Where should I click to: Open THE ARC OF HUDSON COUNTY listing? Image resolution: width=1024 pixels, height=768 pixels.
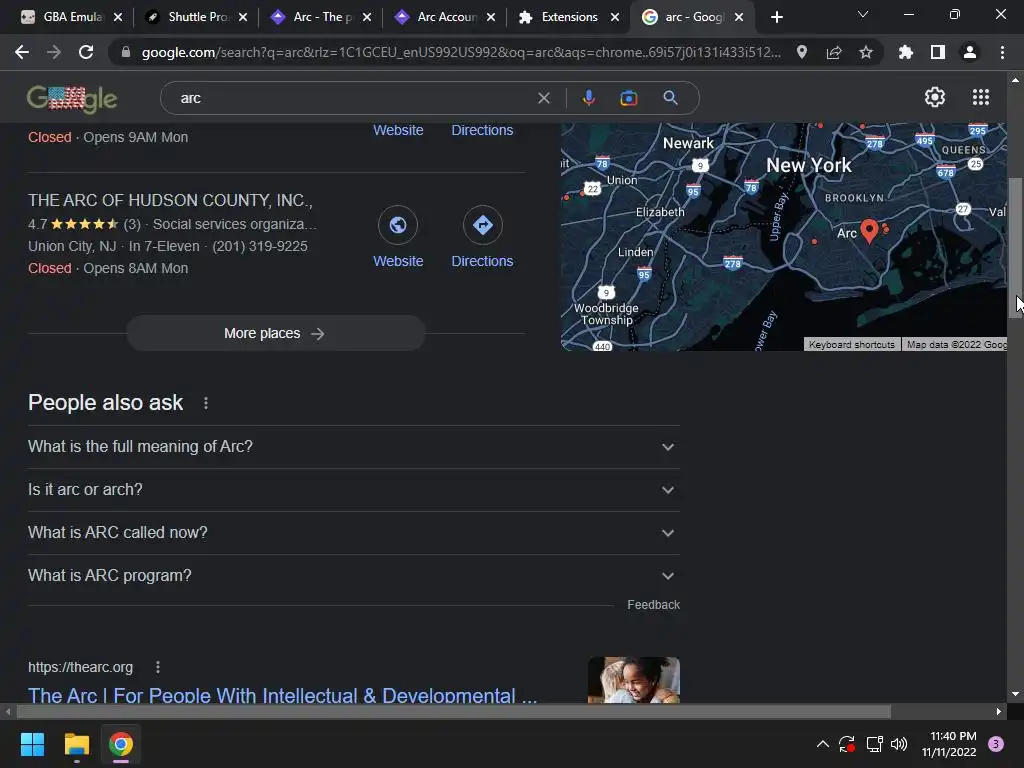170,200
